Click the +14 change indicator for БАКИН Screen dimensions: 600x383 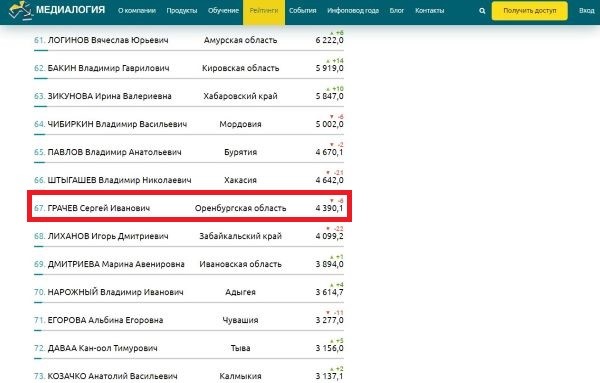[335, 61]
